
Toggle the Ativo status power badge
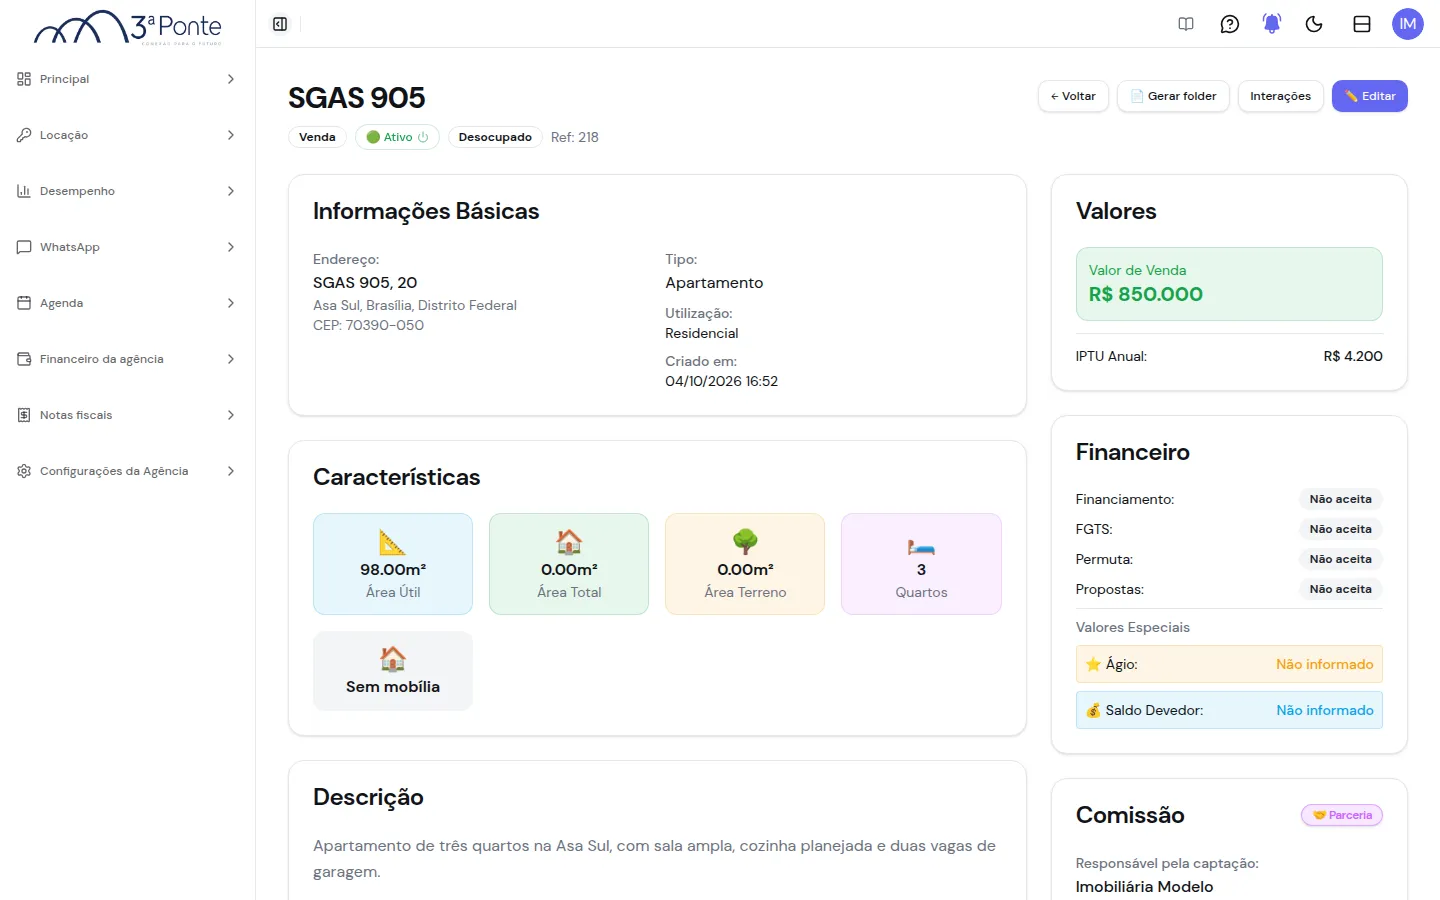(397, 137)
